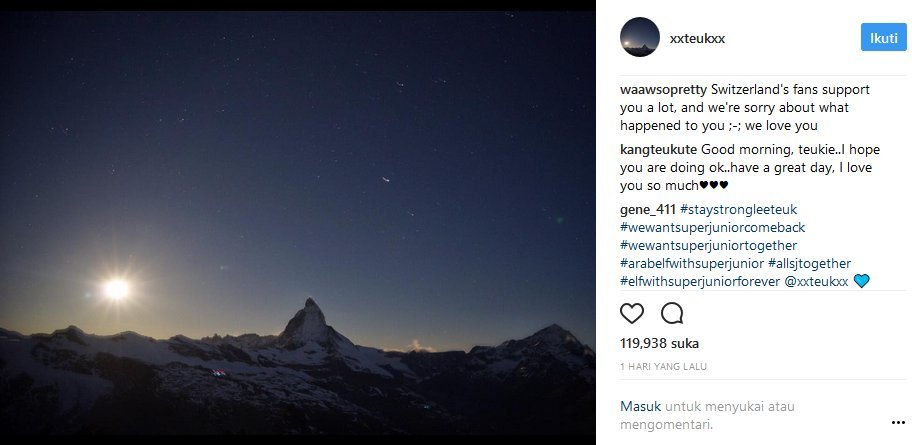
Task: Open the xxteukxx username link in header
Action: 697,38
